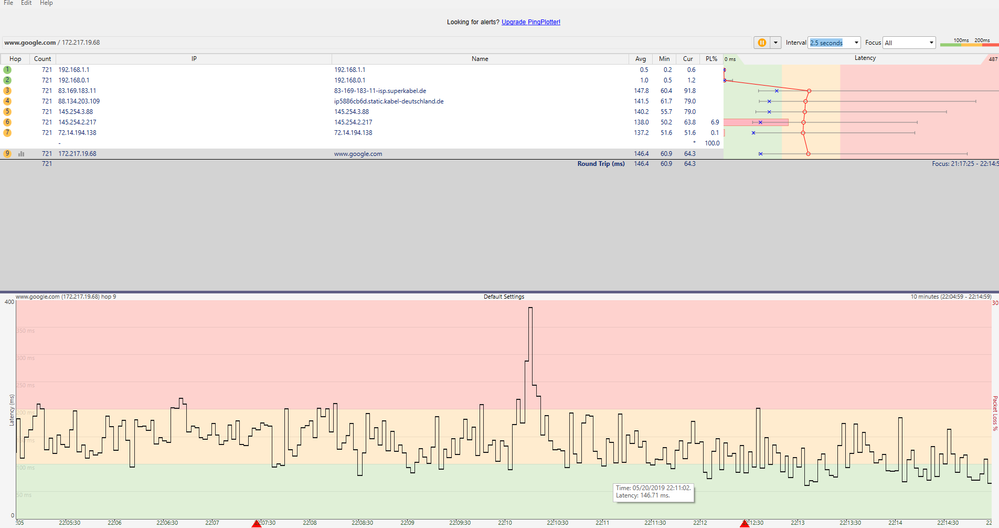
Task: Click the Latency graph column header
Action: point(865,59)
